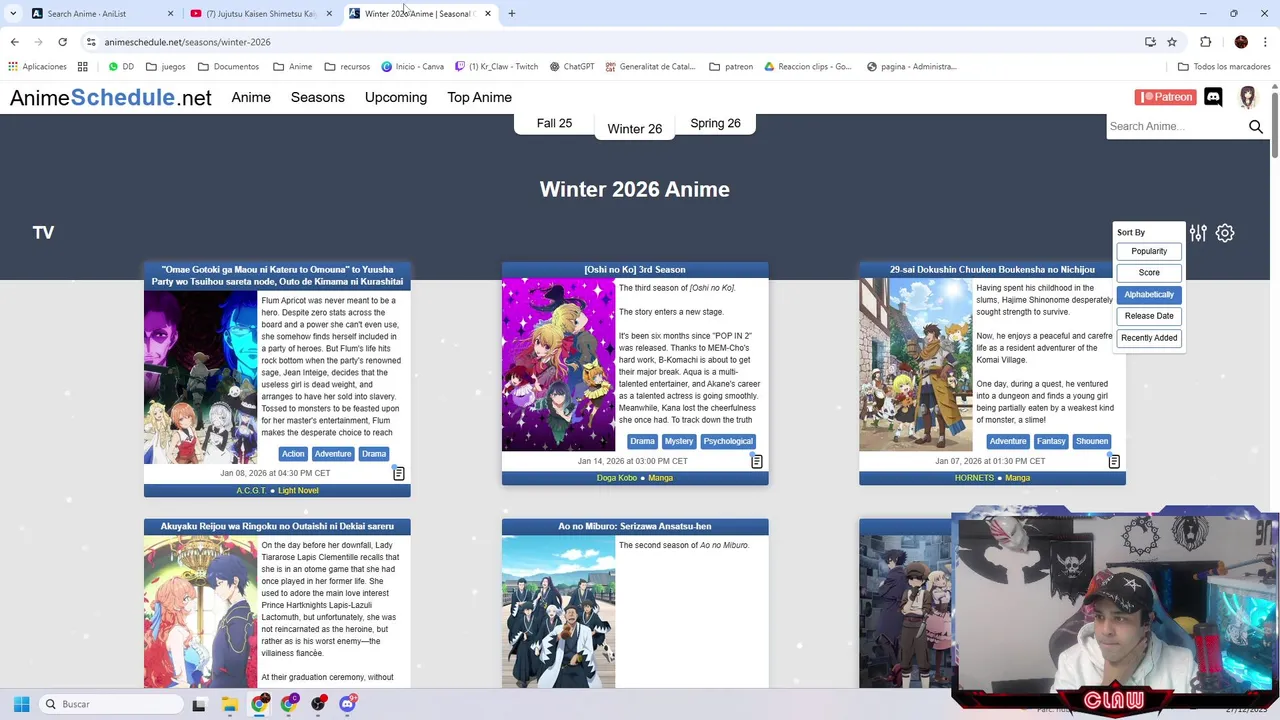Click the Shounen genre tag
This screenshot has width=1280, height=720.
pos(1092,441)
